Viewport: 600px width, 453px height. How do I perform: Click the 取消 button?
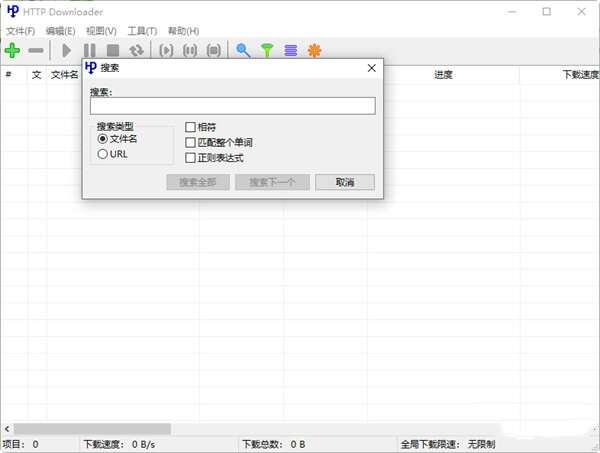(x=345, y=182)
